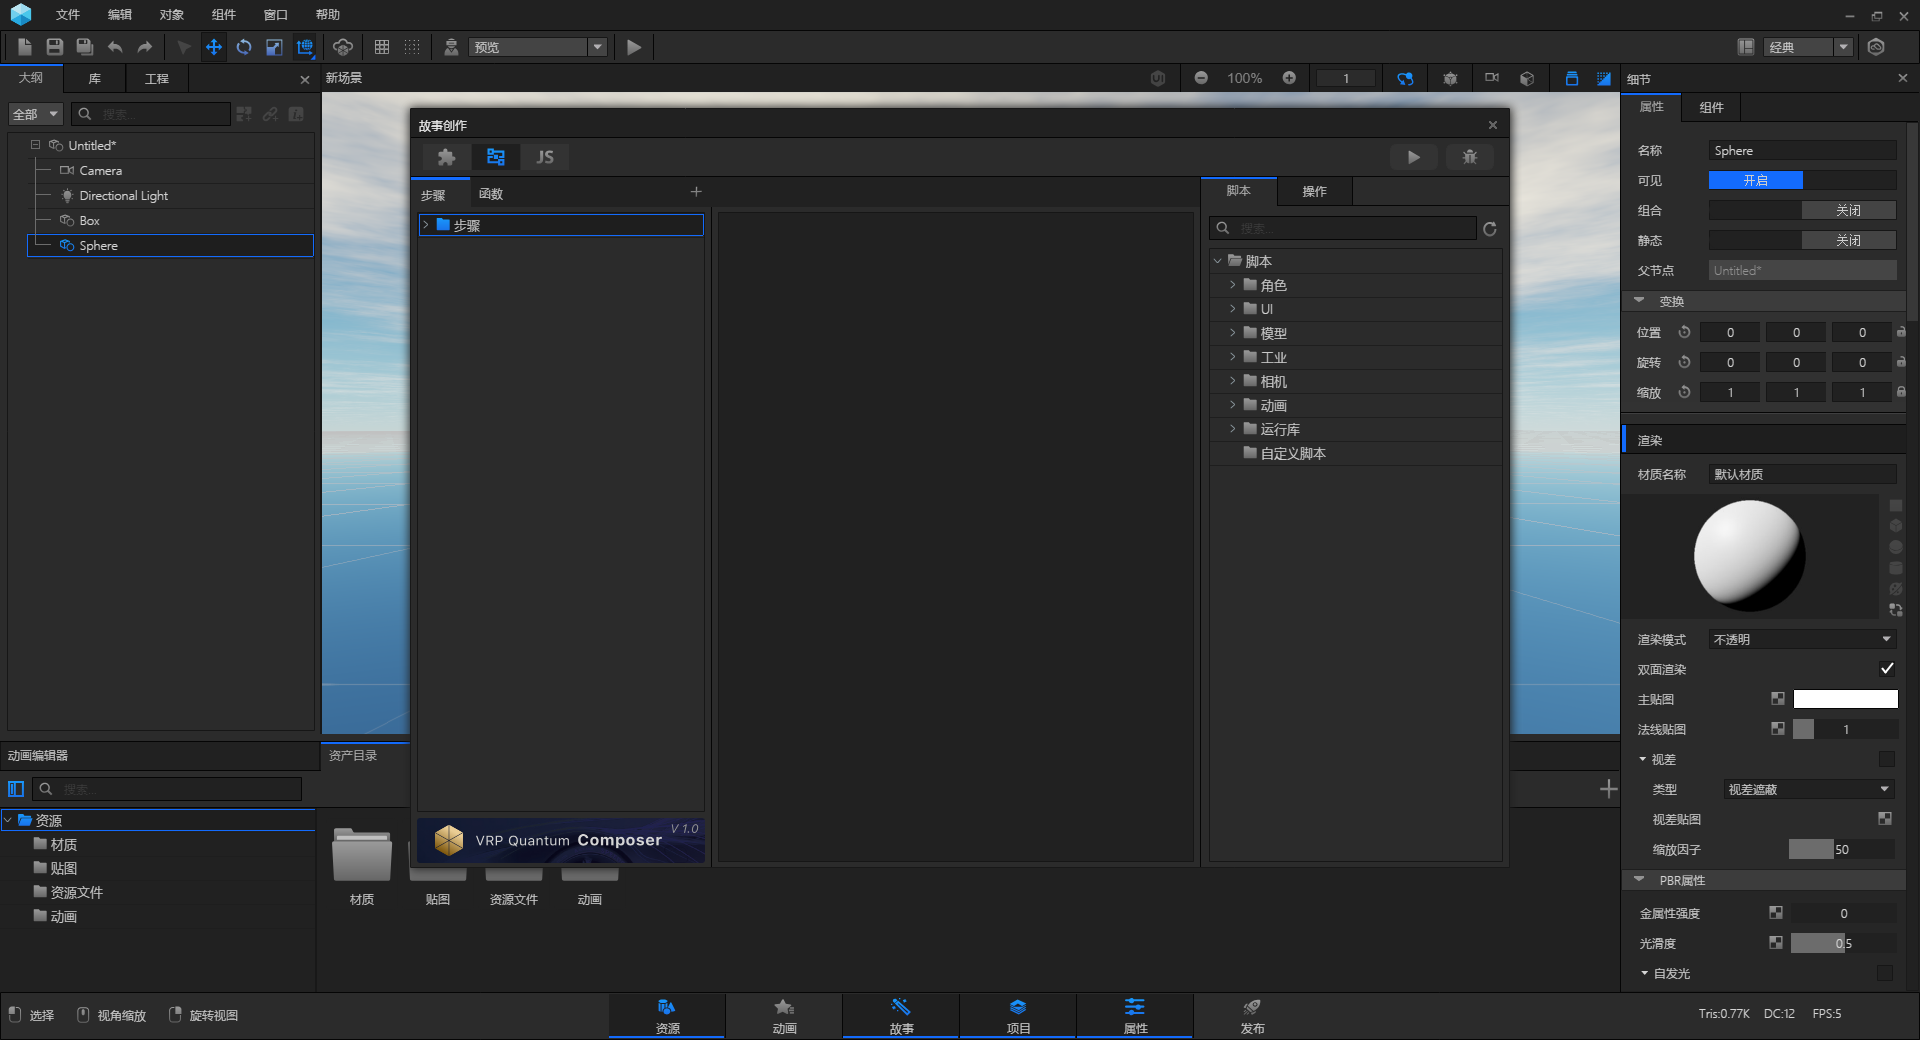Toggle the solid grid icon
Image resolution: width=1920 pixels, height=1040 pixels.
(x=382, y=47)
